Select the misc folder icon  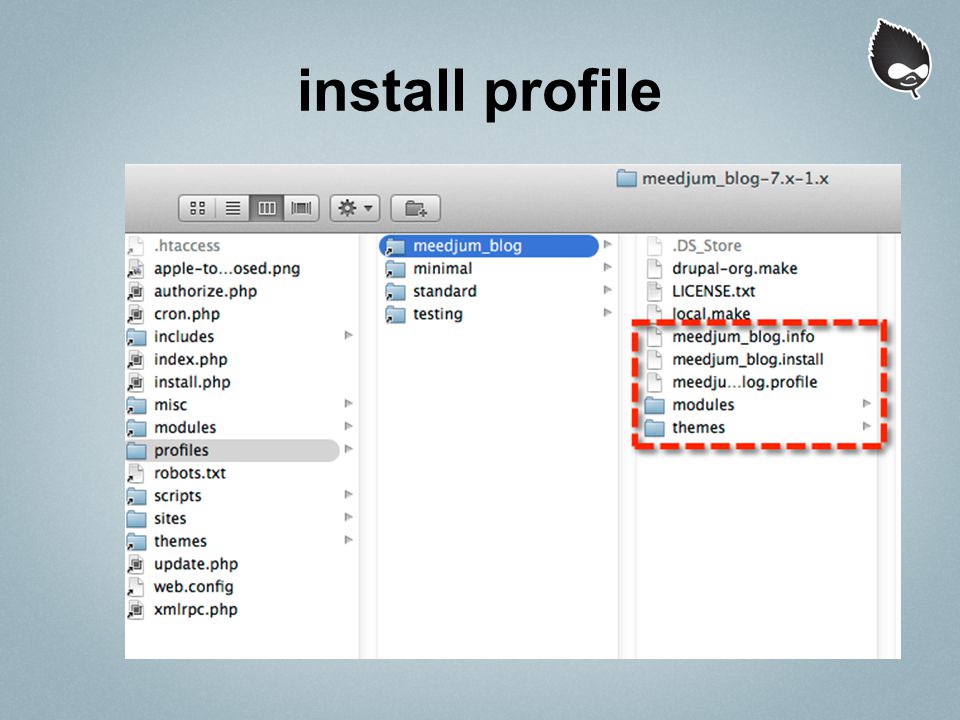(x=136, y=405)
